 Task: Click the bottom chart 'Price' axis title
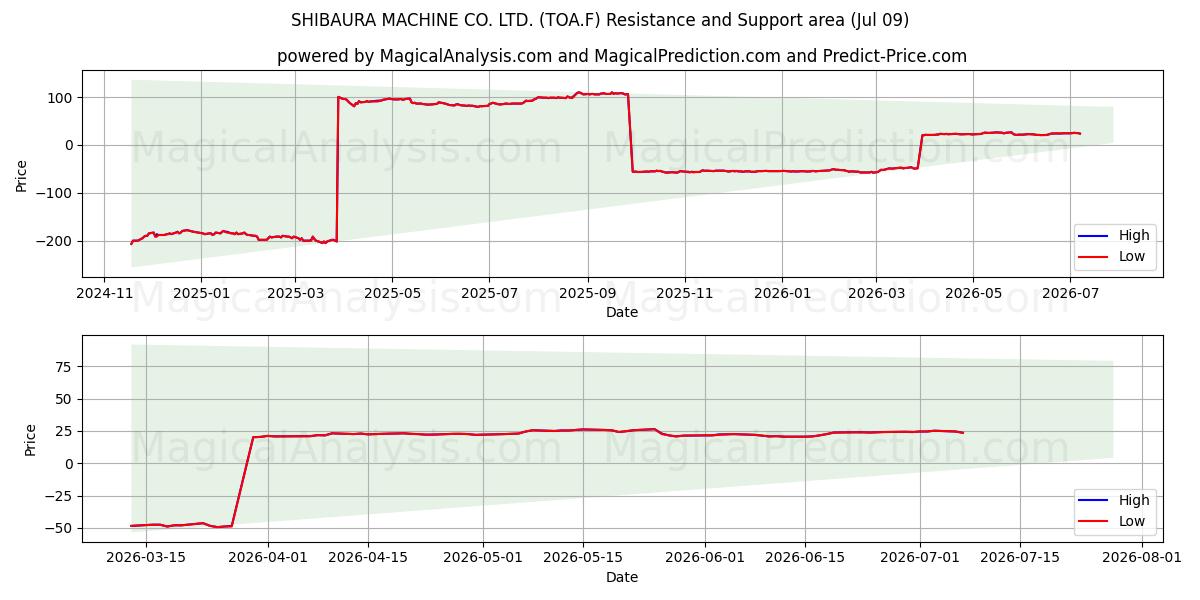(31, 439)
